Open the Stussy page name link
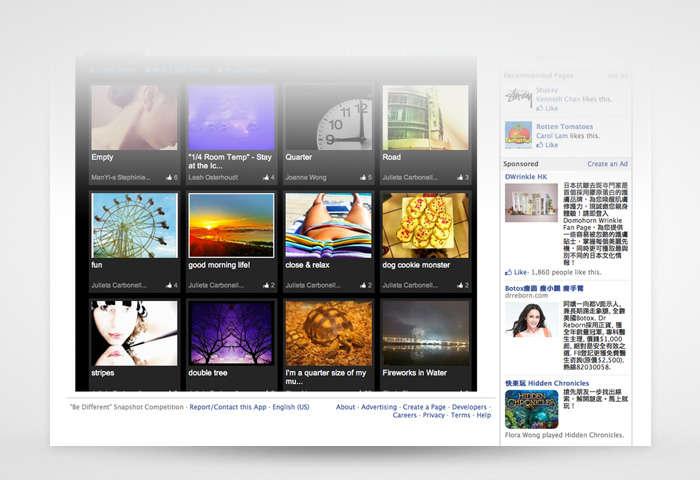This screenshot has height=480, width=700. [547, 90]
